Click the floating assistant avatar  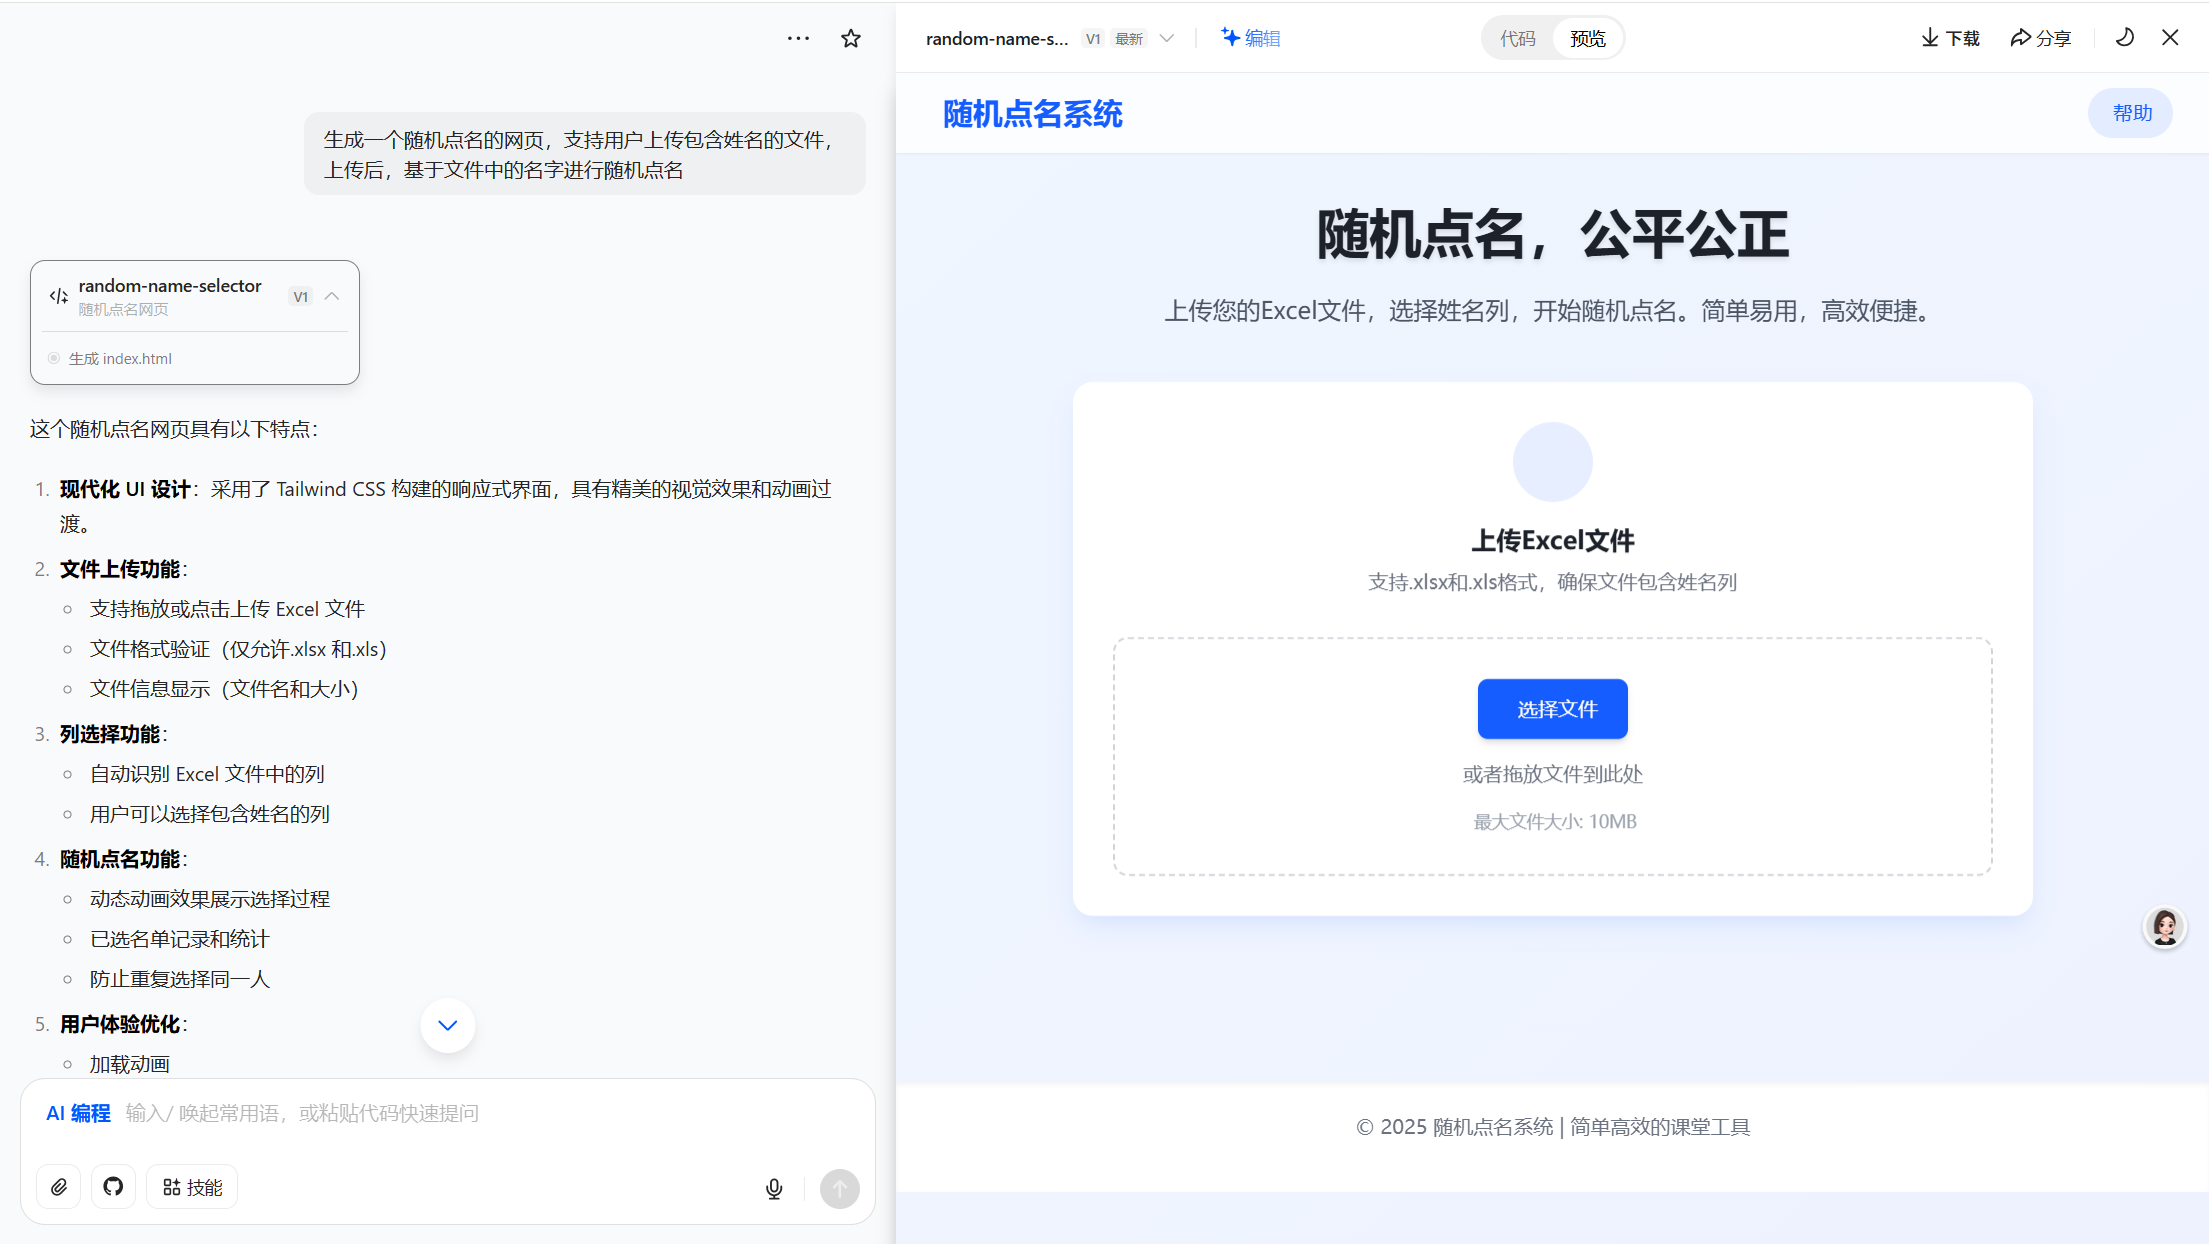point(2165,927)
